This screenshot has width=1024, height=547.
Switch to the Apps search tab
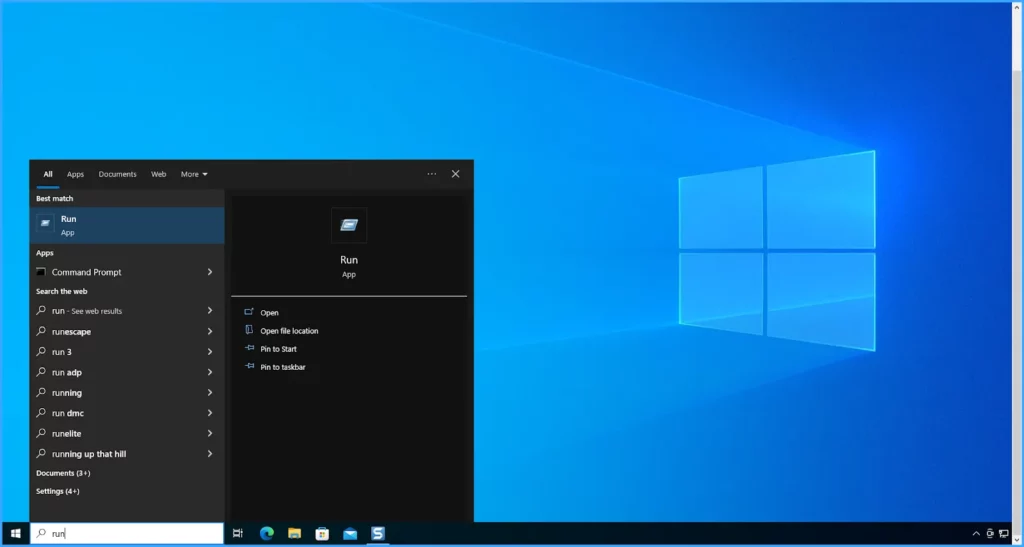click(x=76, y=174)
